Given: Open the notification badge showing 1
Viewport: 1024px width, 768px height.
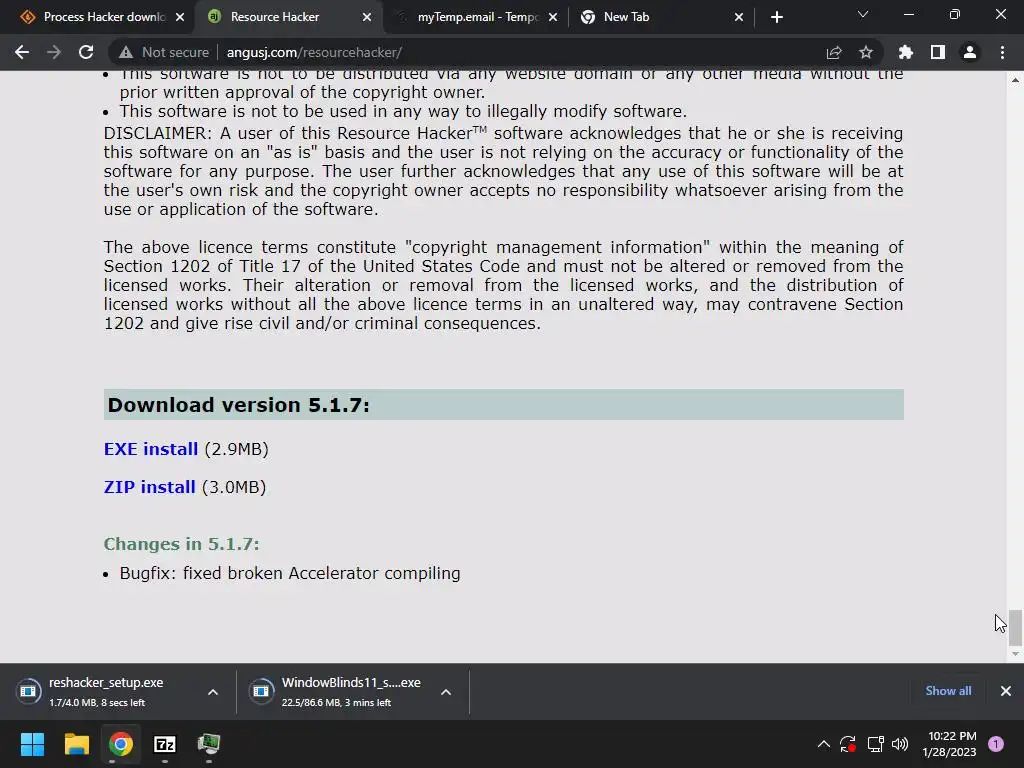Looking at the screenshot, I should tap(996, 744).
